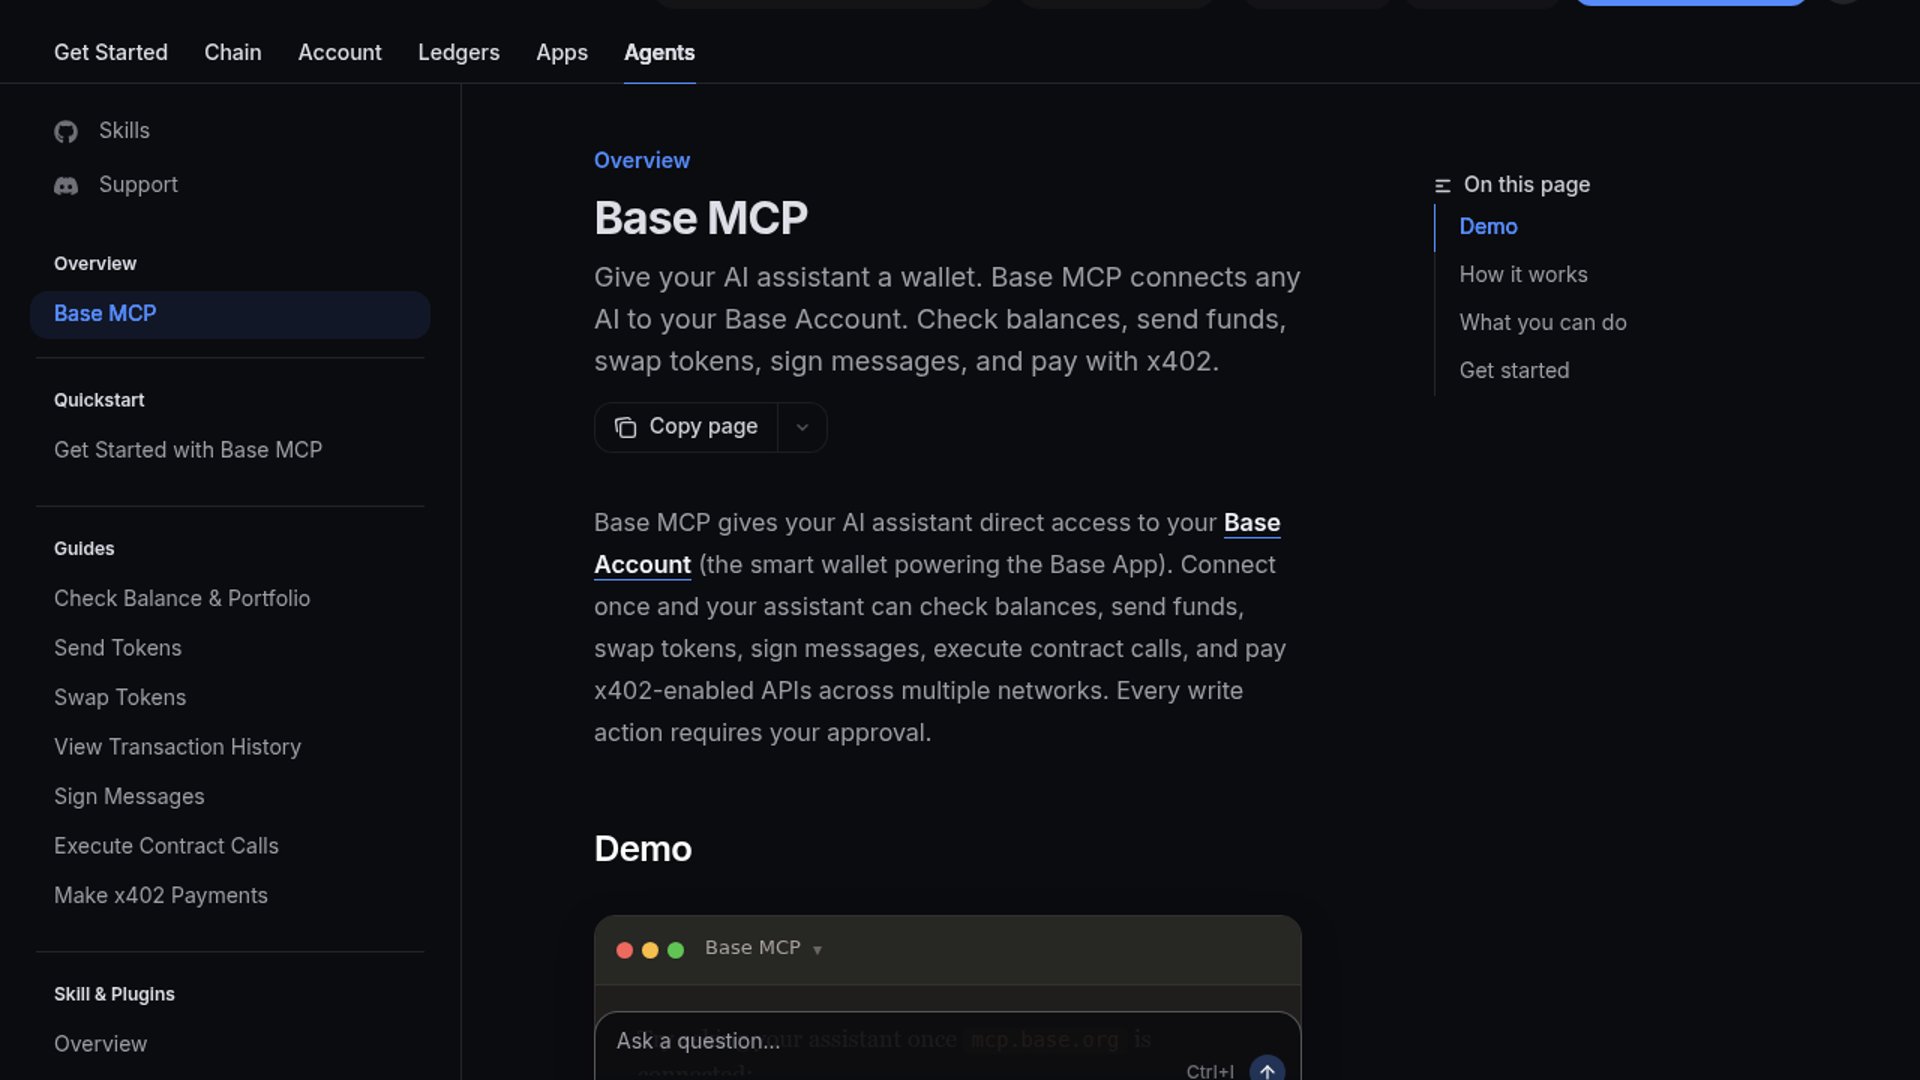Open Overview under Skill & Plugins

point(100,1044)
